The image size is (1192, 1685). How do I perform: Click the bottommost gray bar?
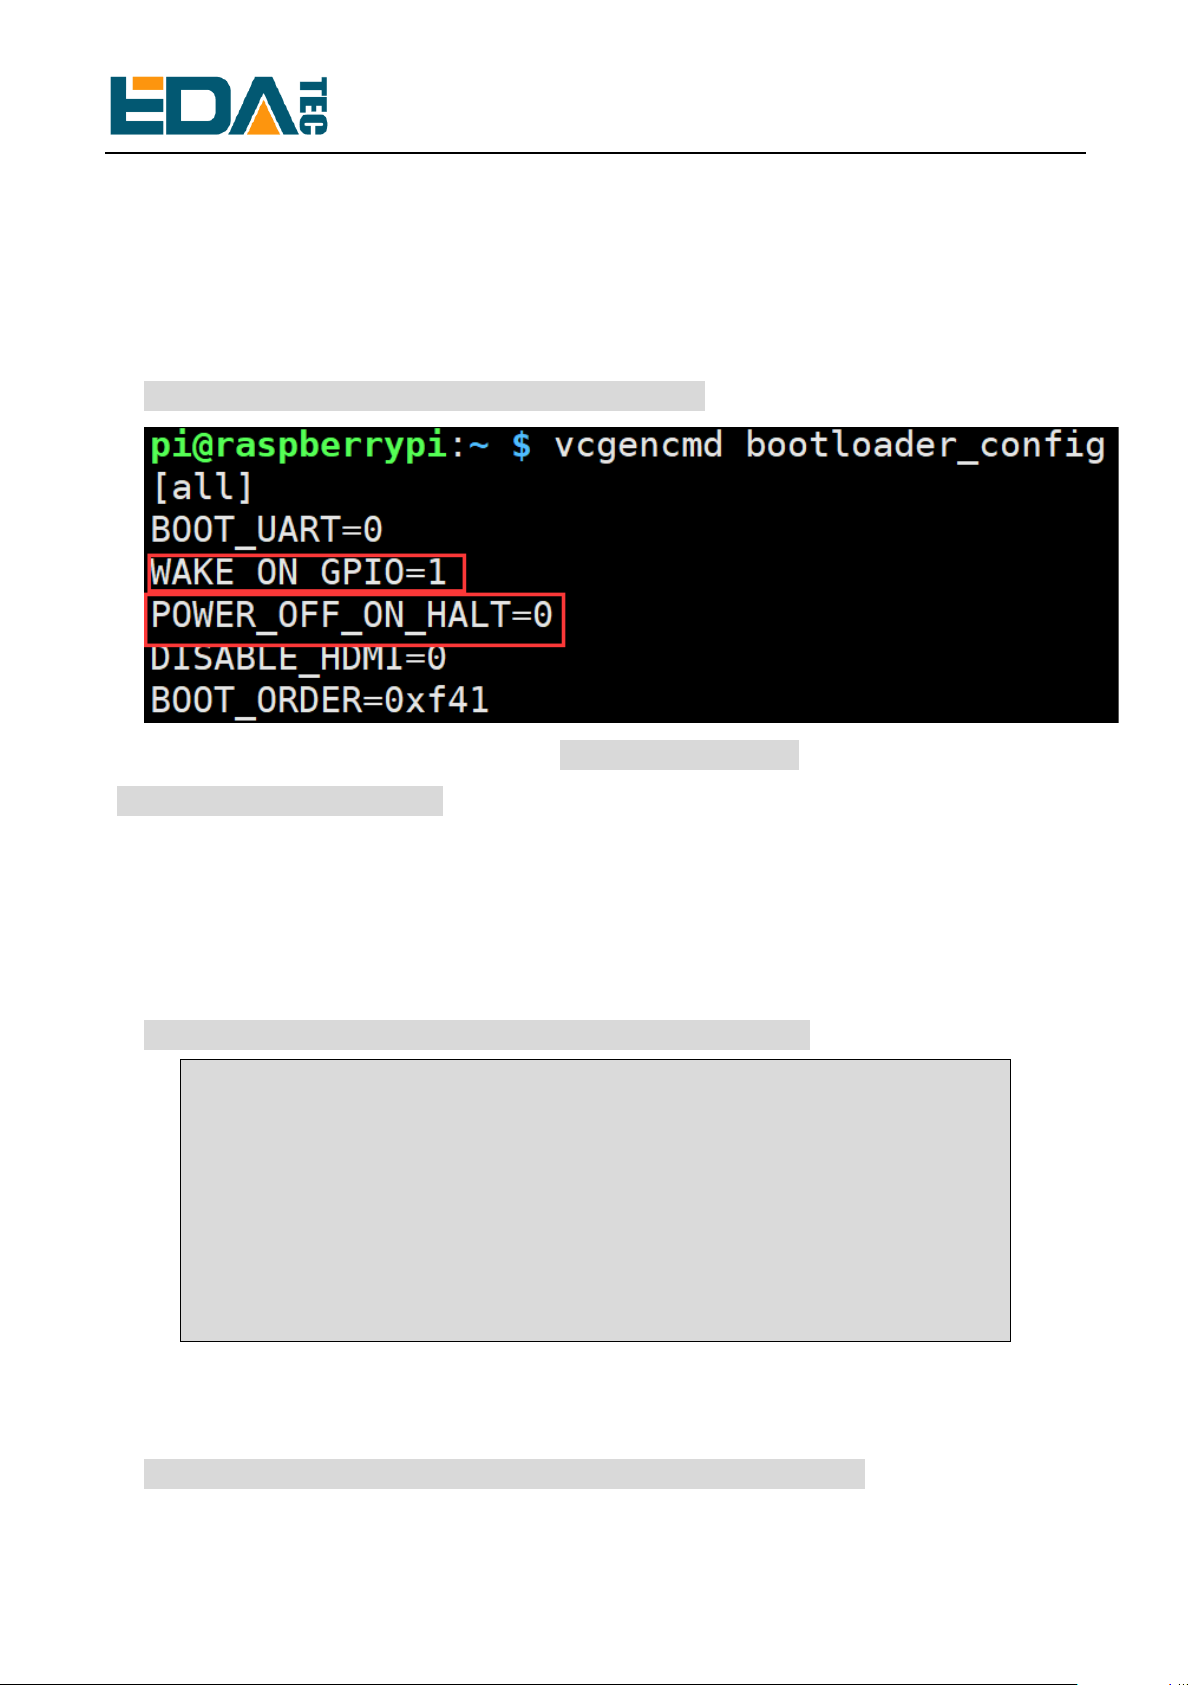(x=504, y=1474)
